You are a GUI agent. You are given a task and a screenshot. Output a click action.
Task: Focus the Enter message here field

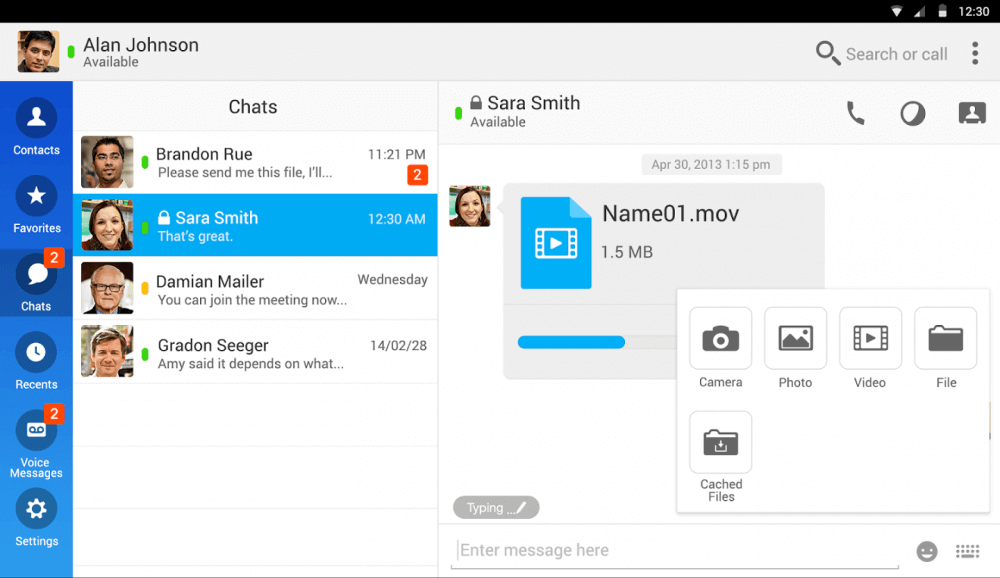tap(675, 550)
